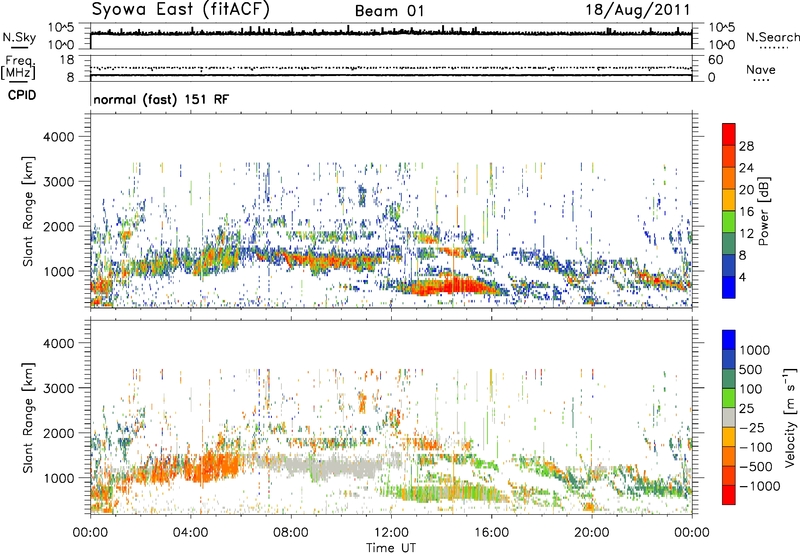
Task: Click the '28' power colorbar tick
Action: [x=746, y=146]
